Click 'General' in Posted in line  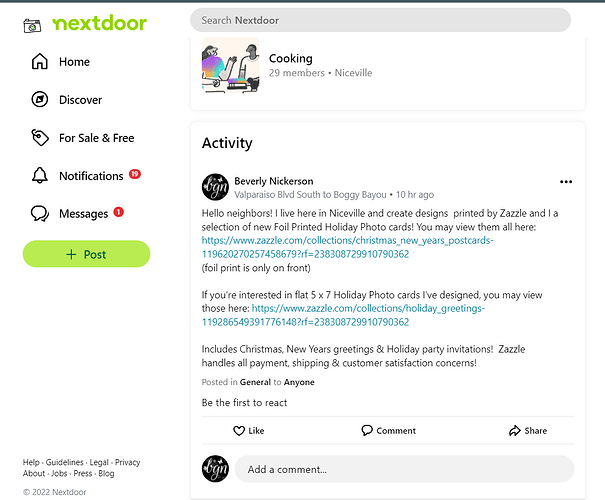pos(255,382)
